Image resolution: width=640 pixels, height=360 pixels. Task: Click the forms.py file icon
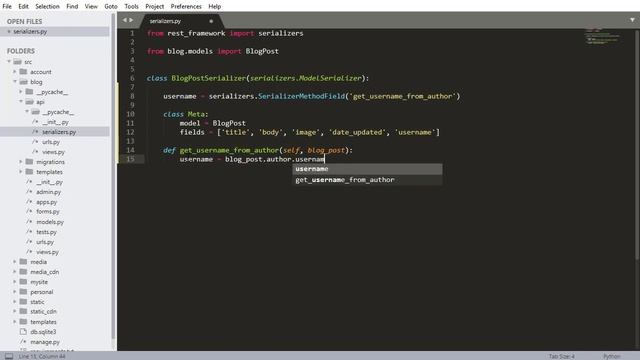pos(29,211)
